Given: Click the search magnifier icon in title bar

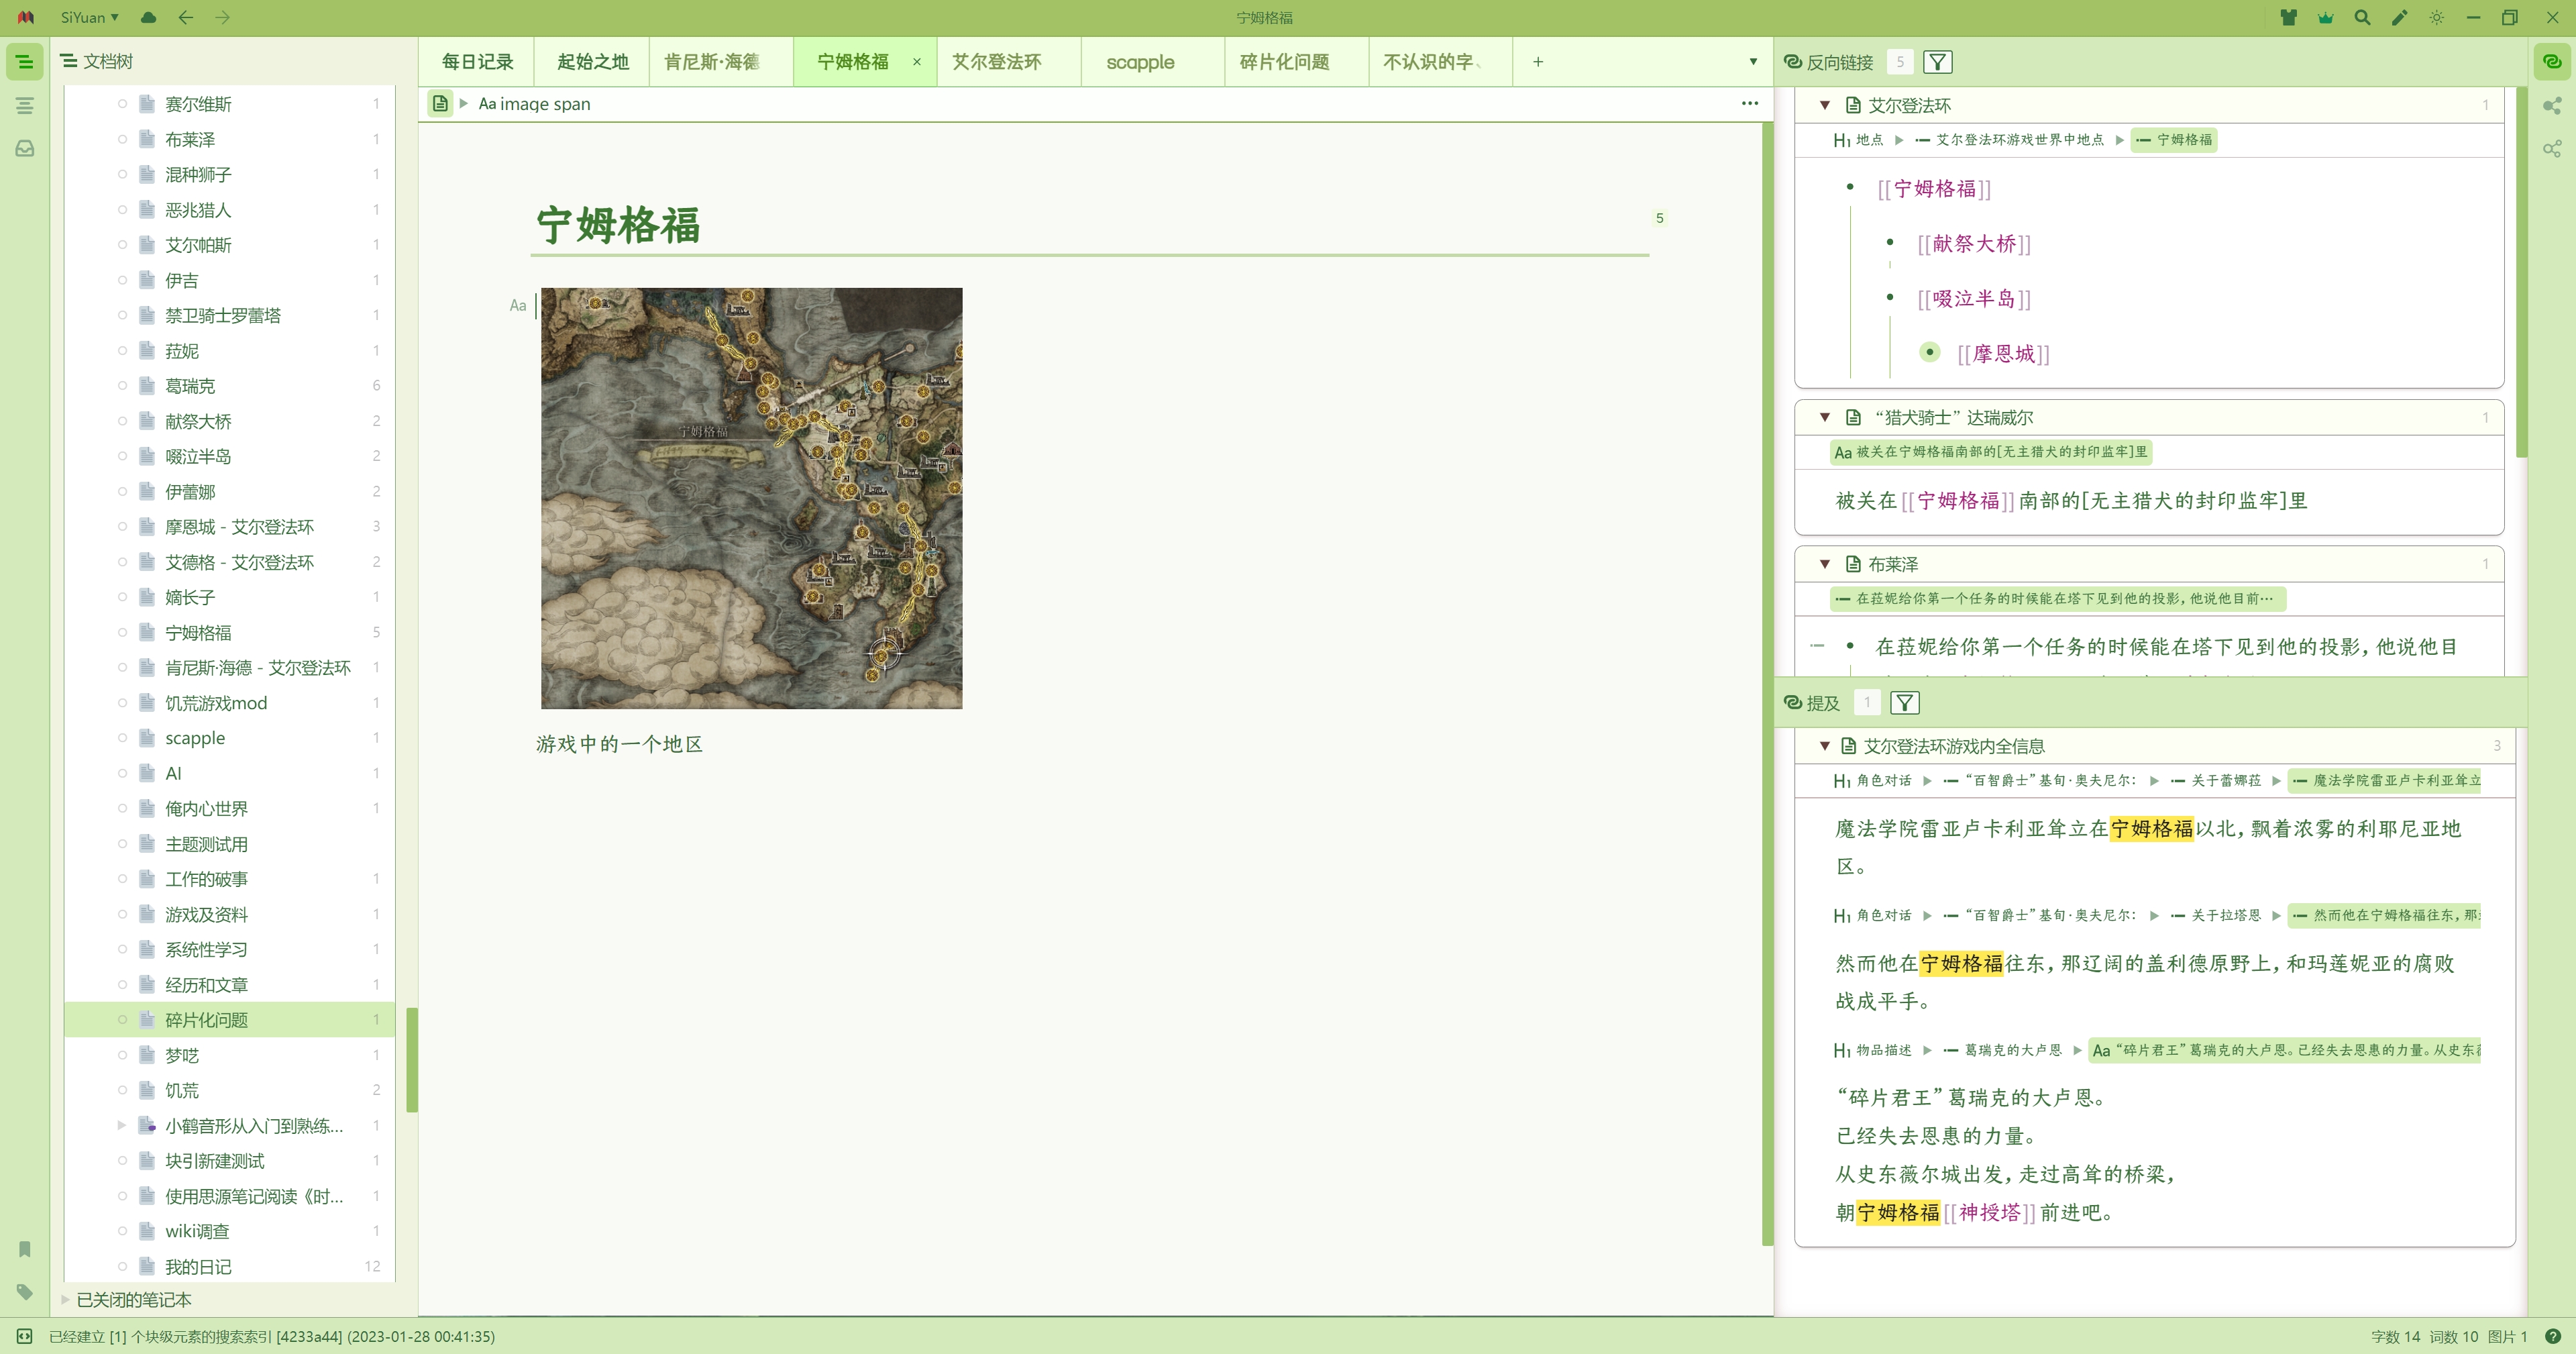Looking at the screenshot, I should click(x=2362, y=17).
